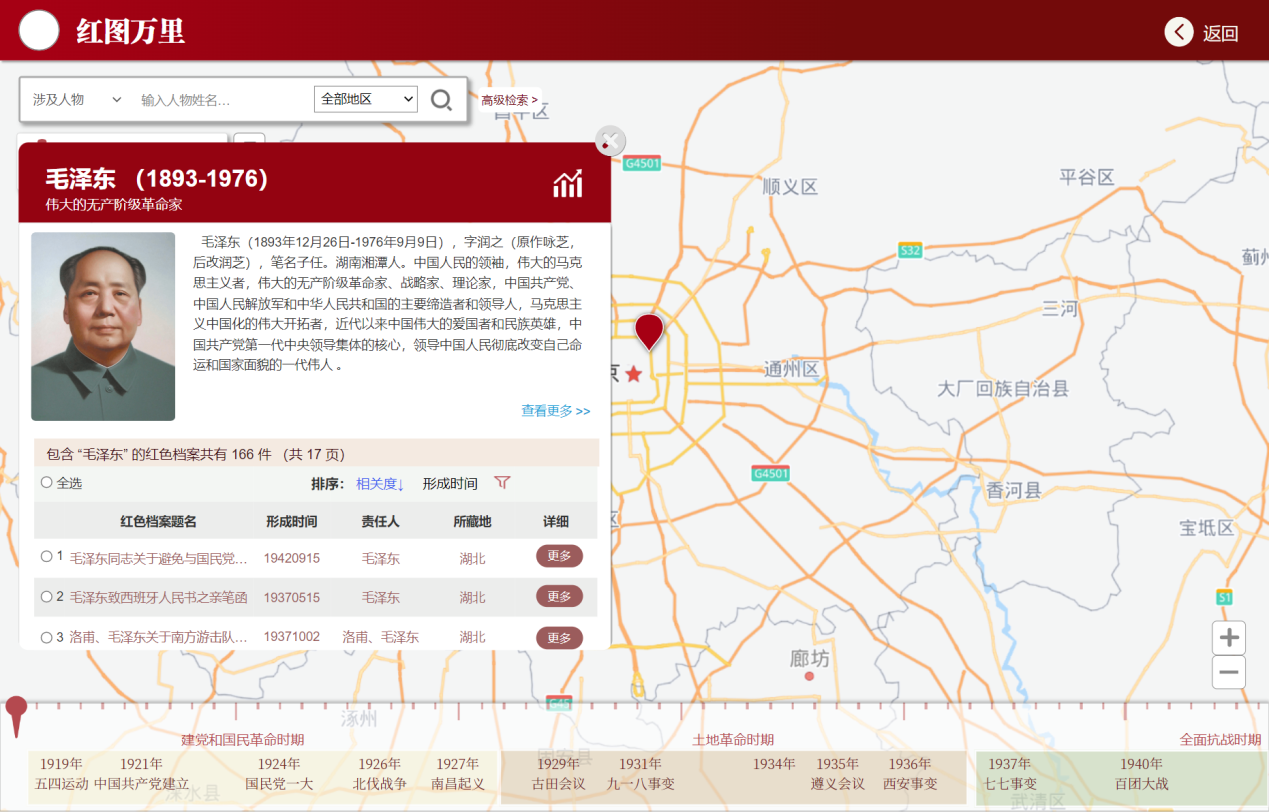The height and width of the screenshot is (812, 1269).
Task: Click the 返回 back arrow icon
Action: click(1179, 32)
